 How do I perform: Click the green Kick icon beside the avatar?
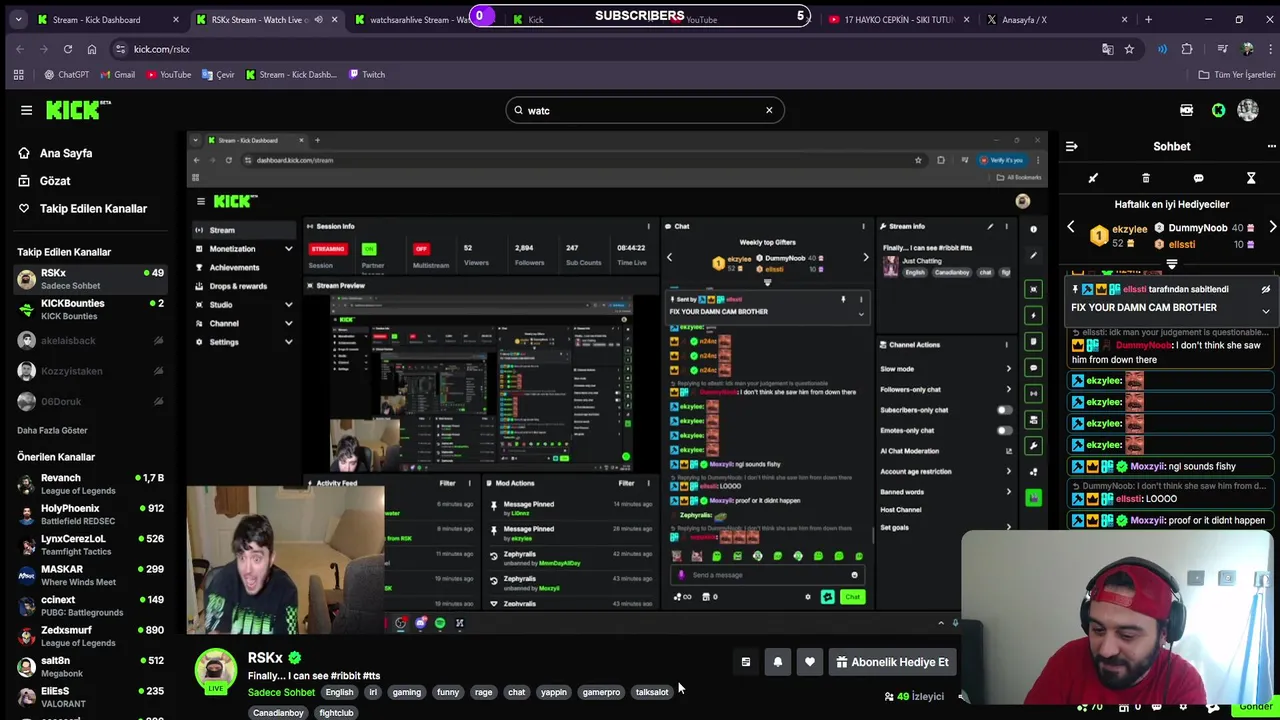point(1218,110)
